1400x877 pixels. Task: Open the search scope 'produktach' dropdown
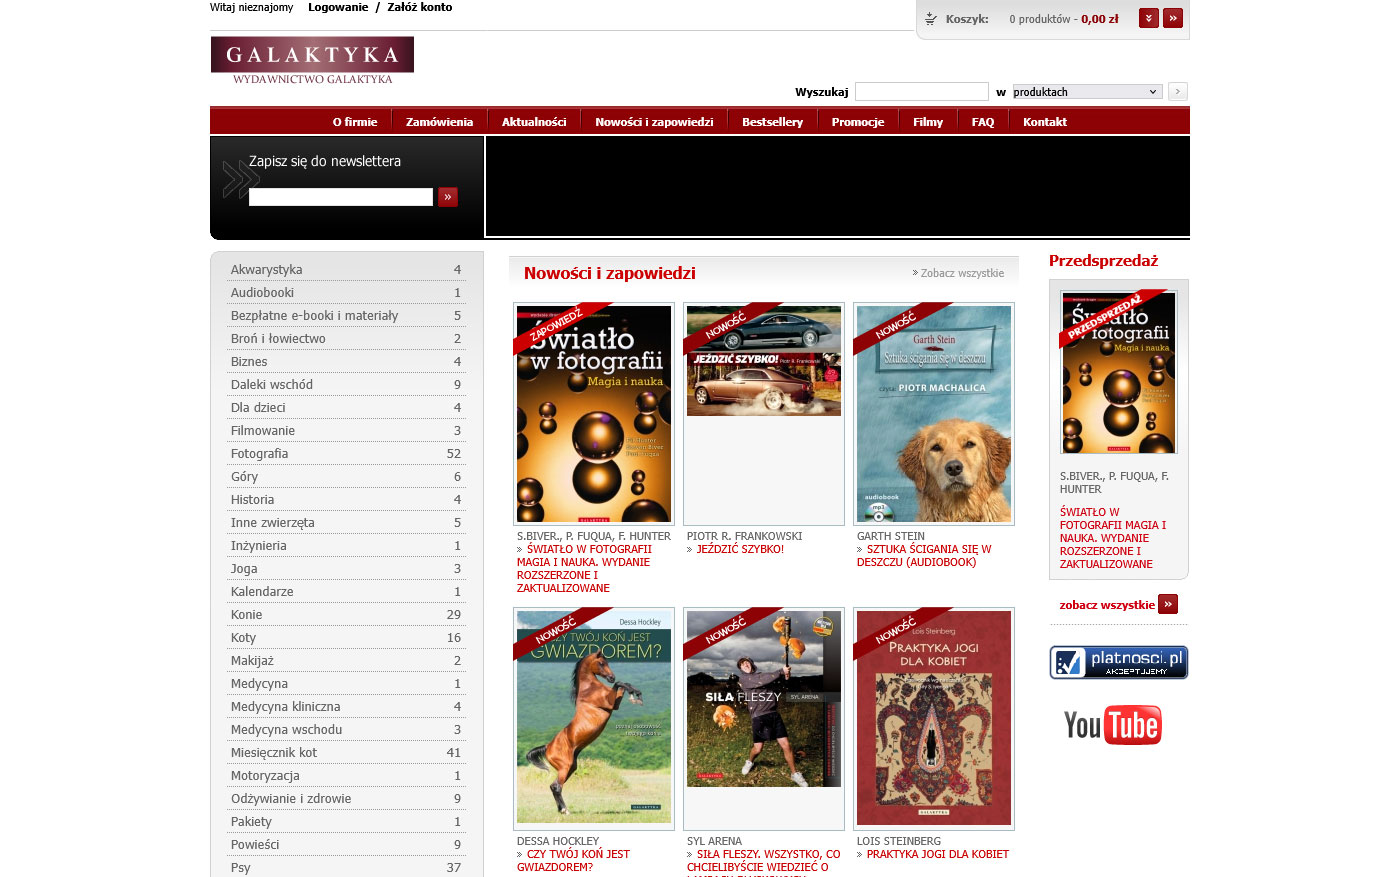(x=1086, y=92)
